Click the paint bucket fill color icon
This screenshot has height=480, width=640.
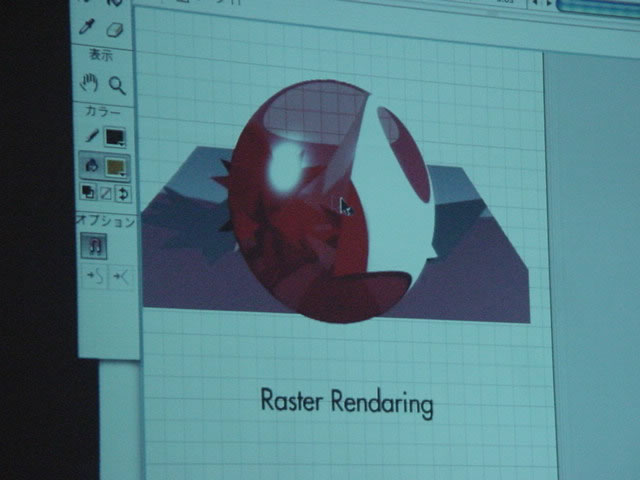[x=90, y=166]
